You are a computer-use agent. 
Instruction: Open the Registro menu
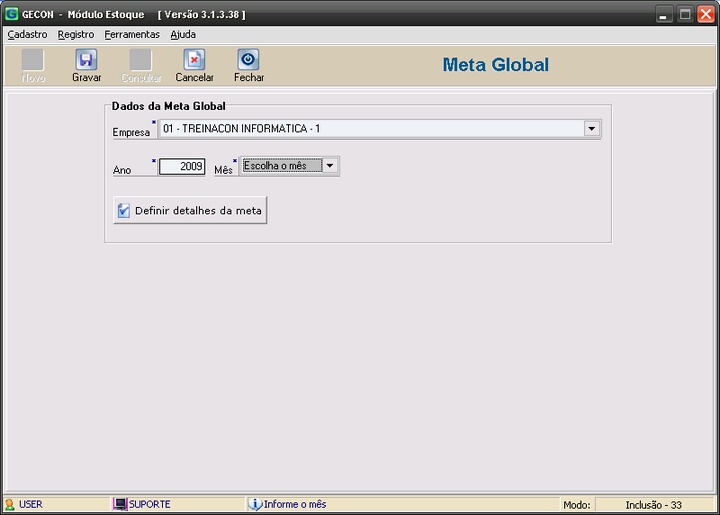[x=76, y=34]
